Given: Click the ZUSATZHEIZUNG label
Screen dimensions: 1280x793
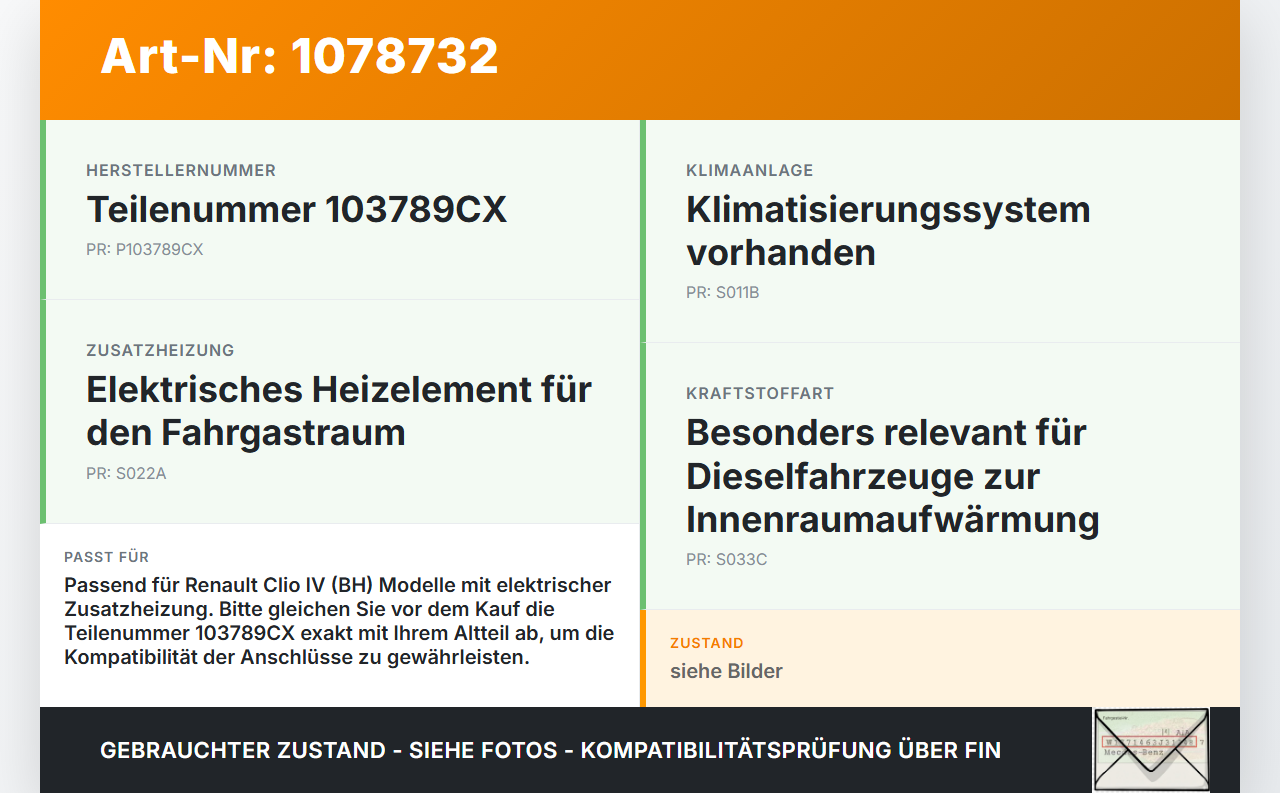Looking at the screenshot, I should (x=160, y=350).
